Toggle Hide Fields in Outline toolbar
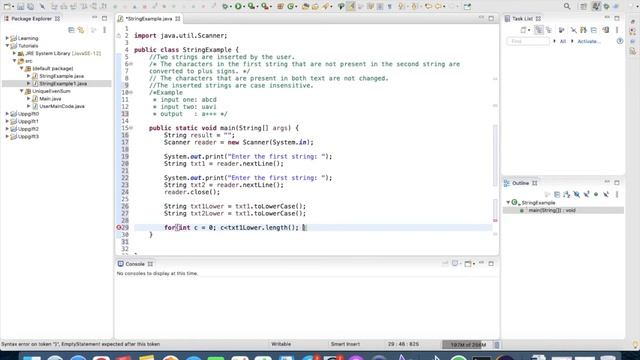 576,195
